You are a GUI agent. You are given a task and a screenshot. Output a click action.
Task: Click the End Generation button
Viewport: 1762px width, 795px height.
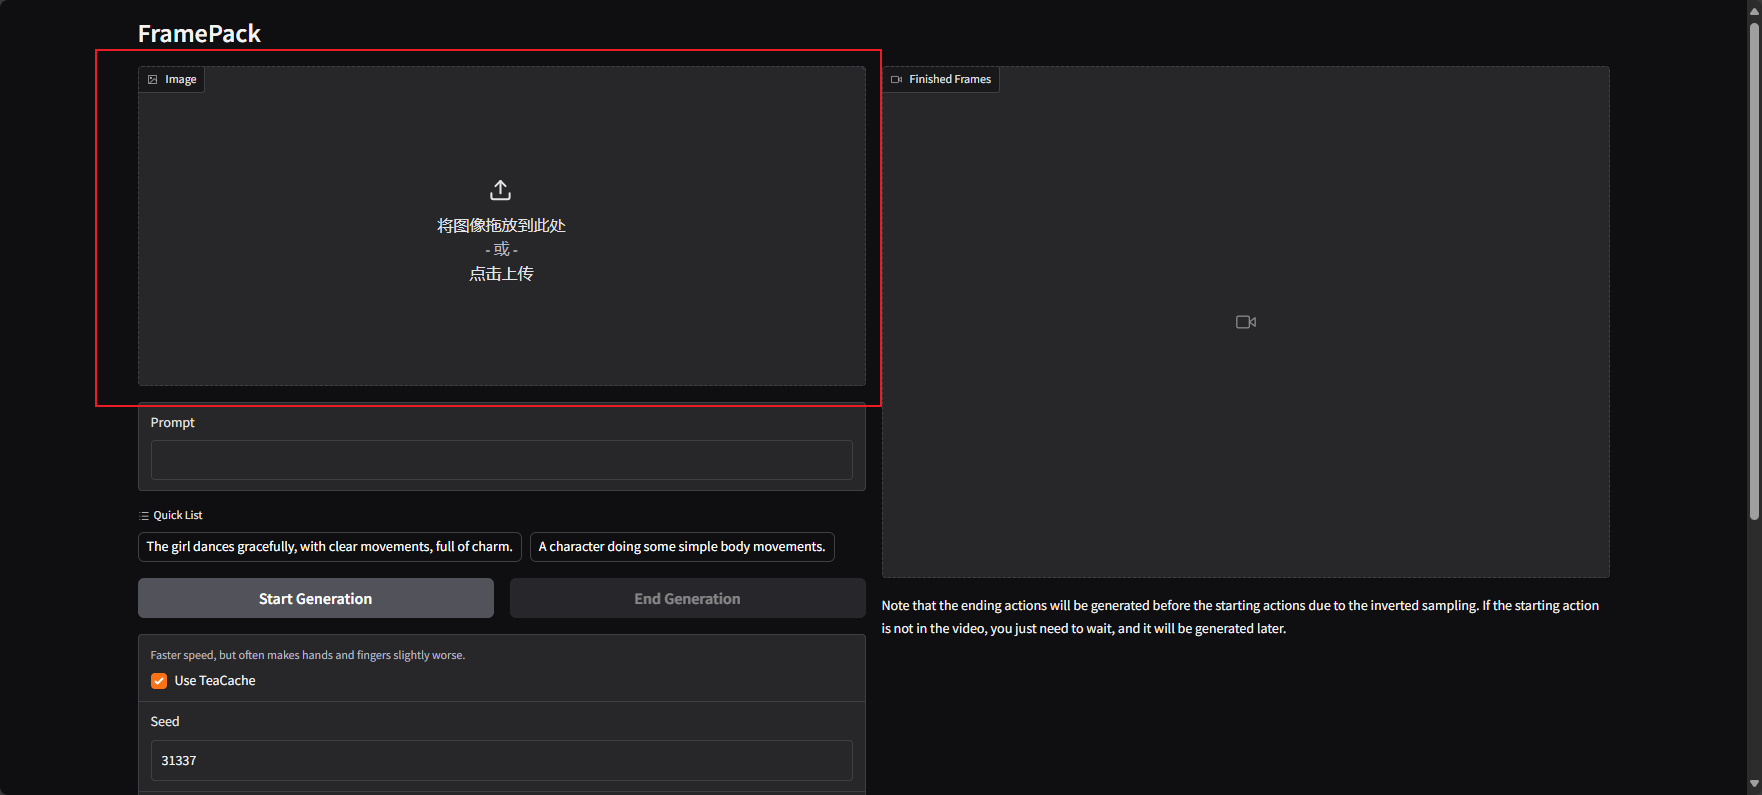pos(688,598)
